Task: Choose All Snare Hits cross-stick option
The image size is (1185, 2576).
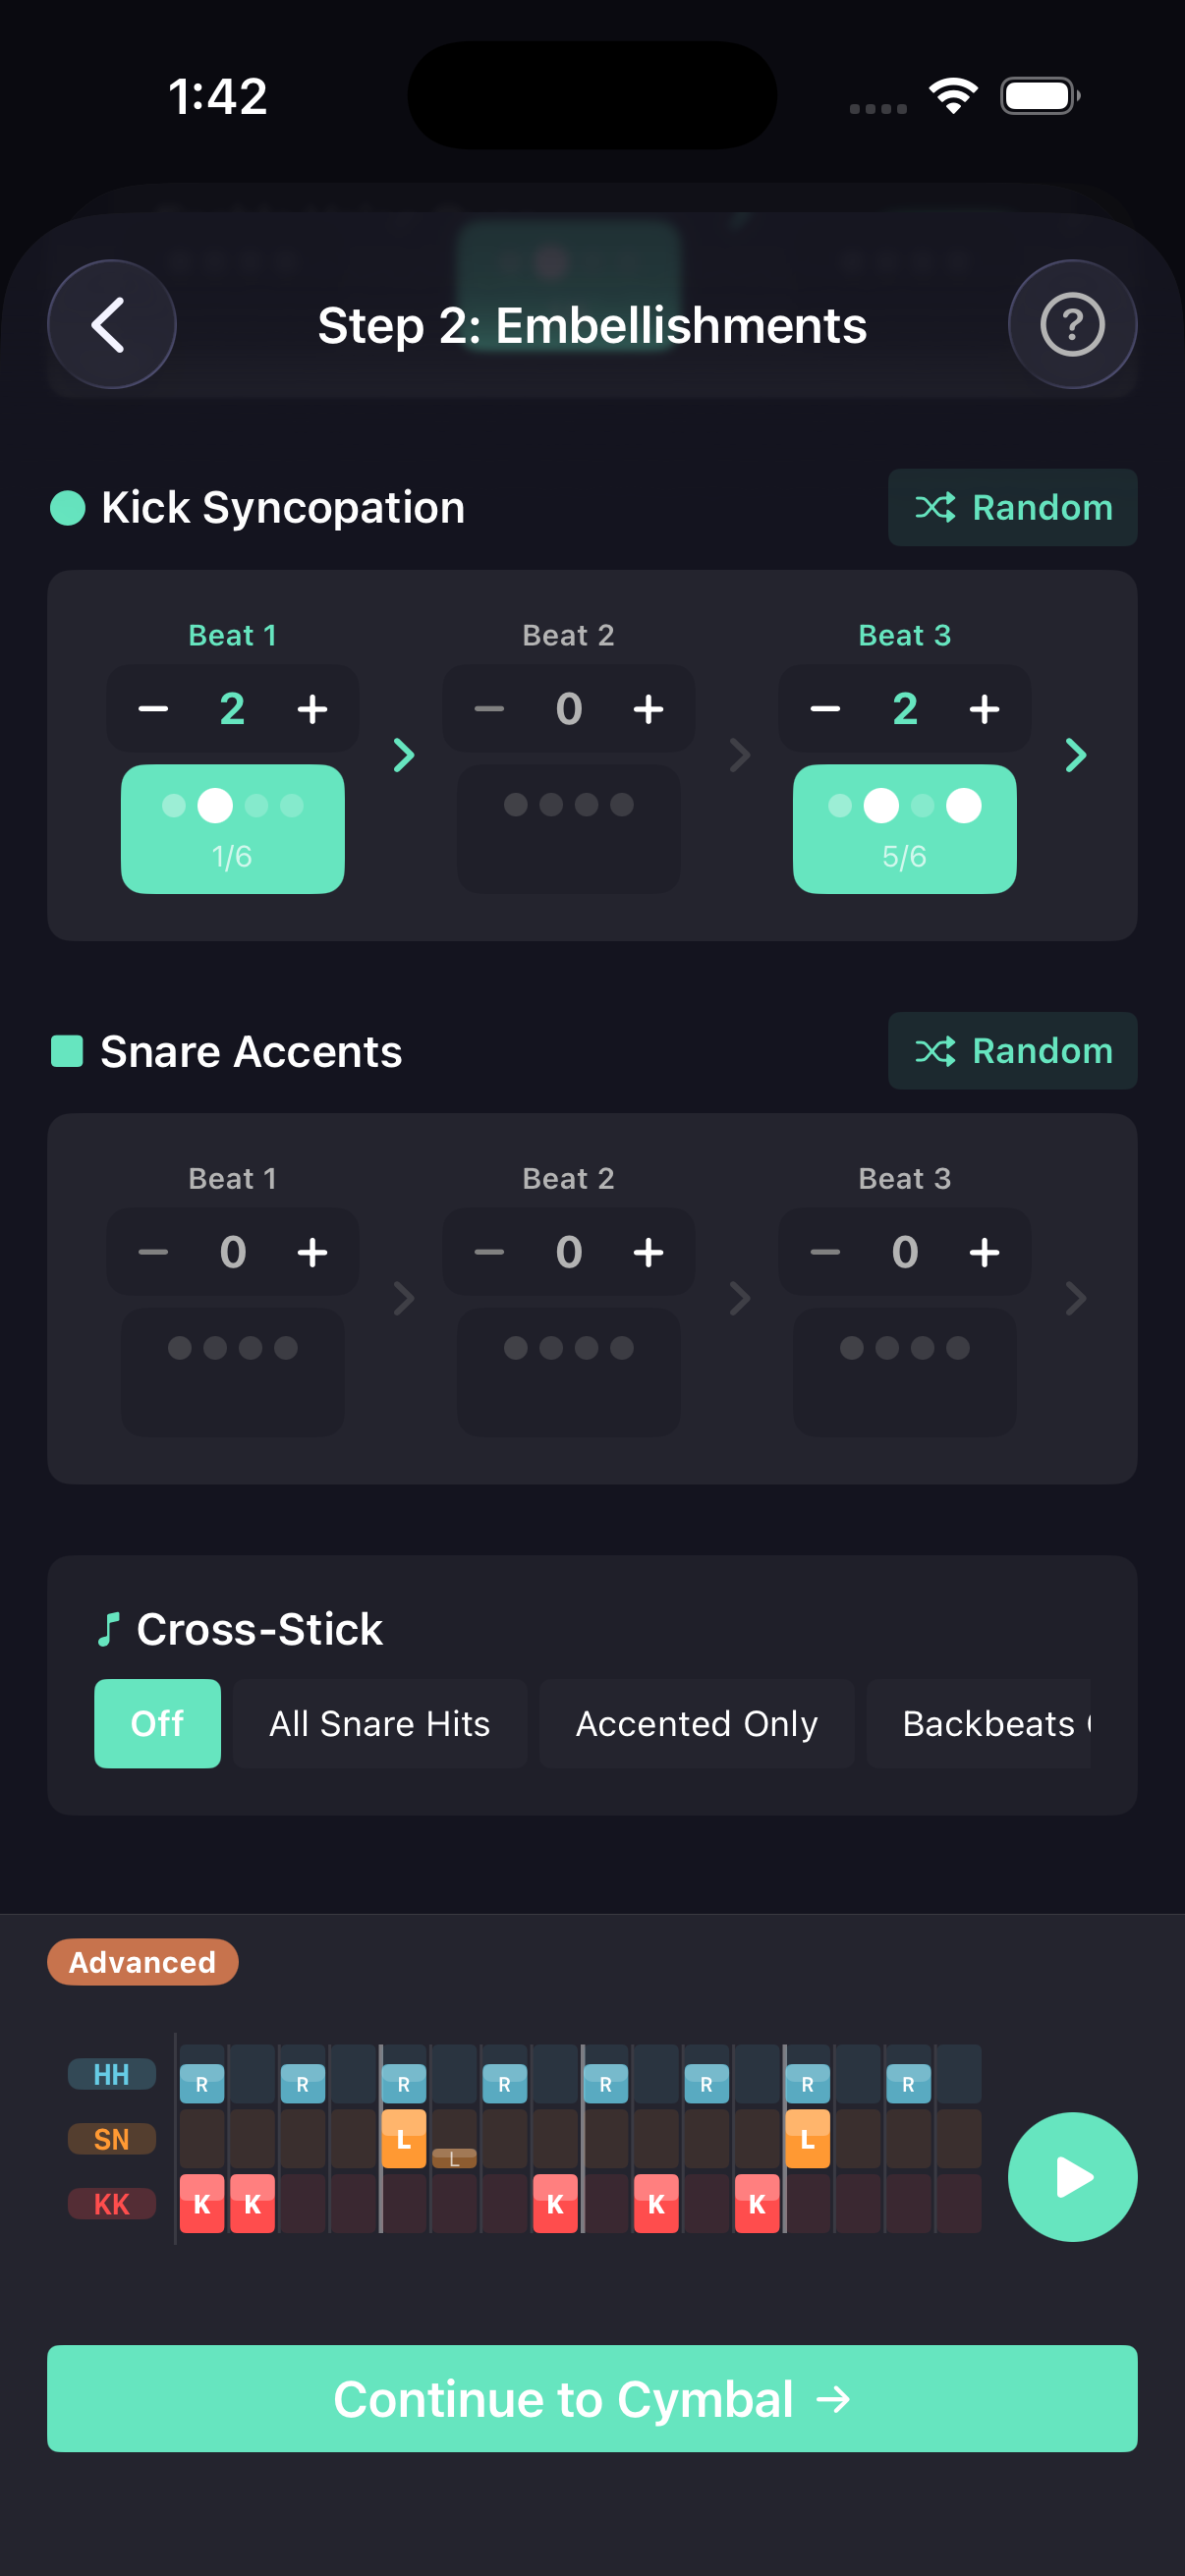Action: (379, 1723)
